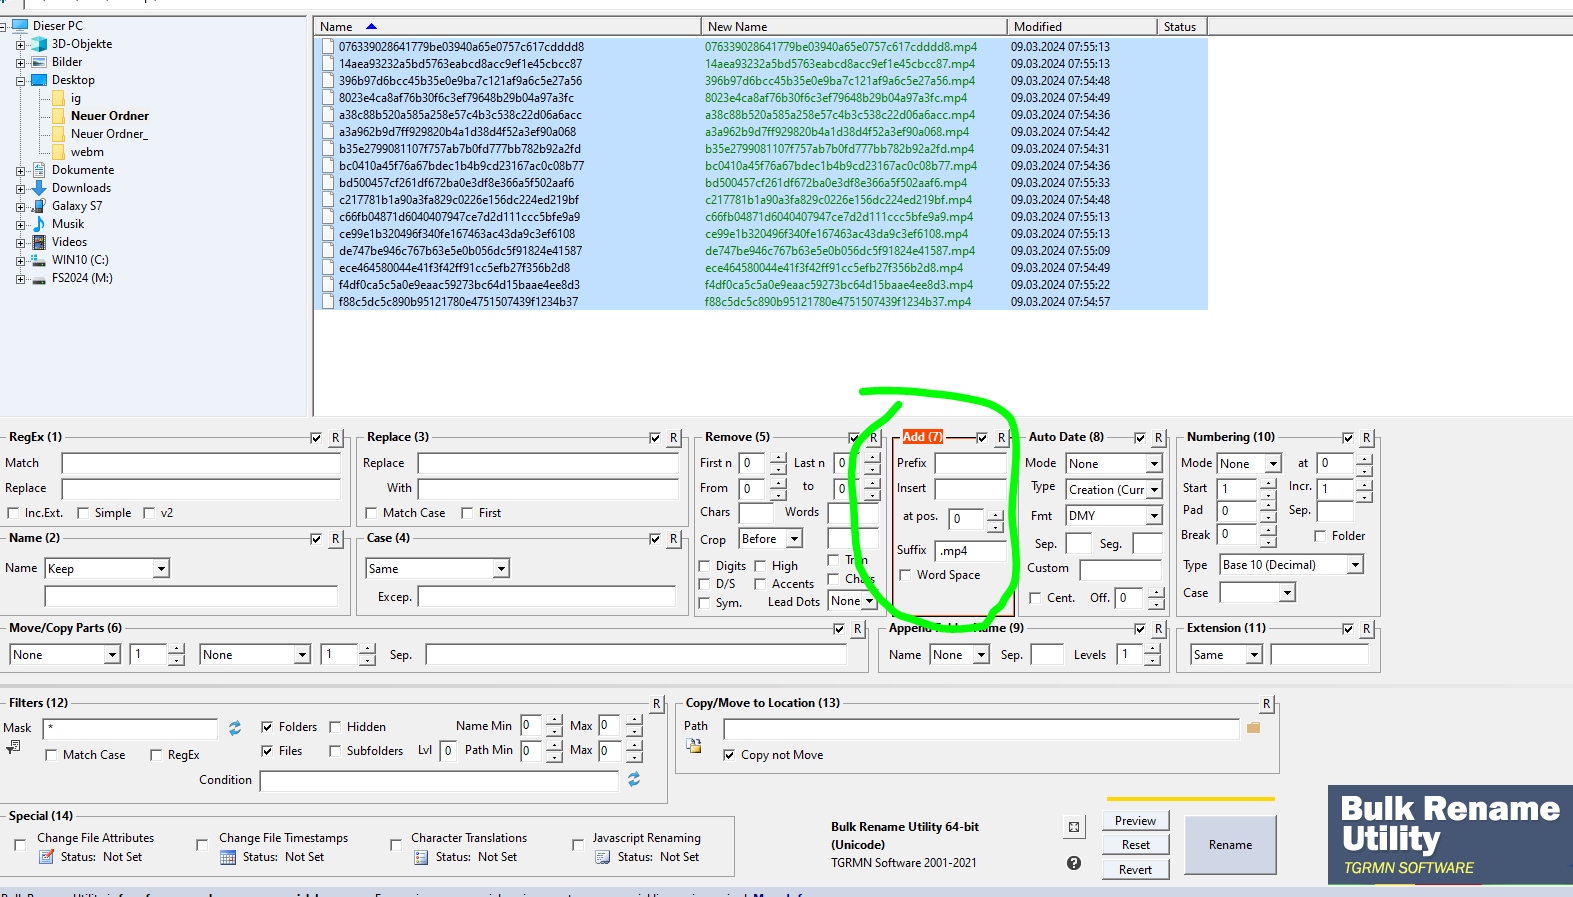The height and width of the screenshot is (897, 1573).
Task: Sort file list by Modified column
Action: click(1080, 27)
